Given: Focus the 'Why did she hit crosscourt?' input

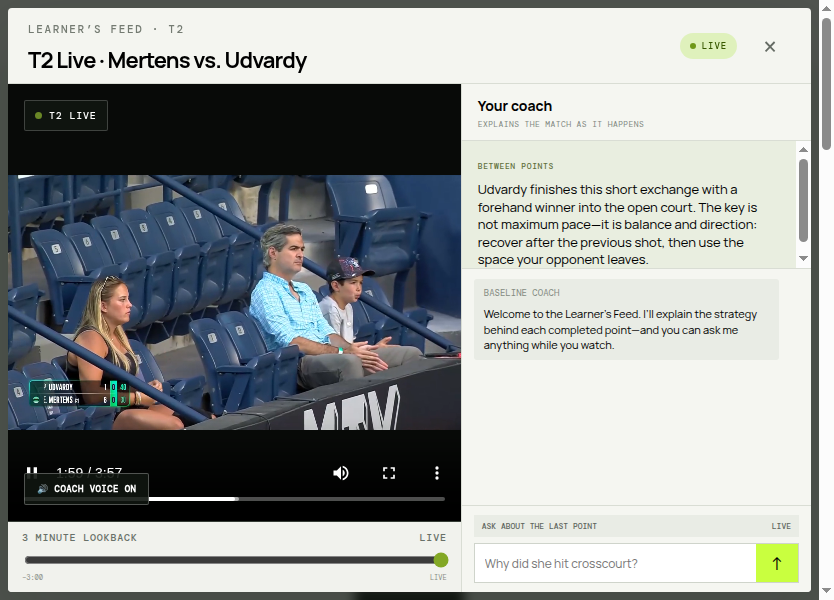Looking at the screenshot, I should (615, 563).
